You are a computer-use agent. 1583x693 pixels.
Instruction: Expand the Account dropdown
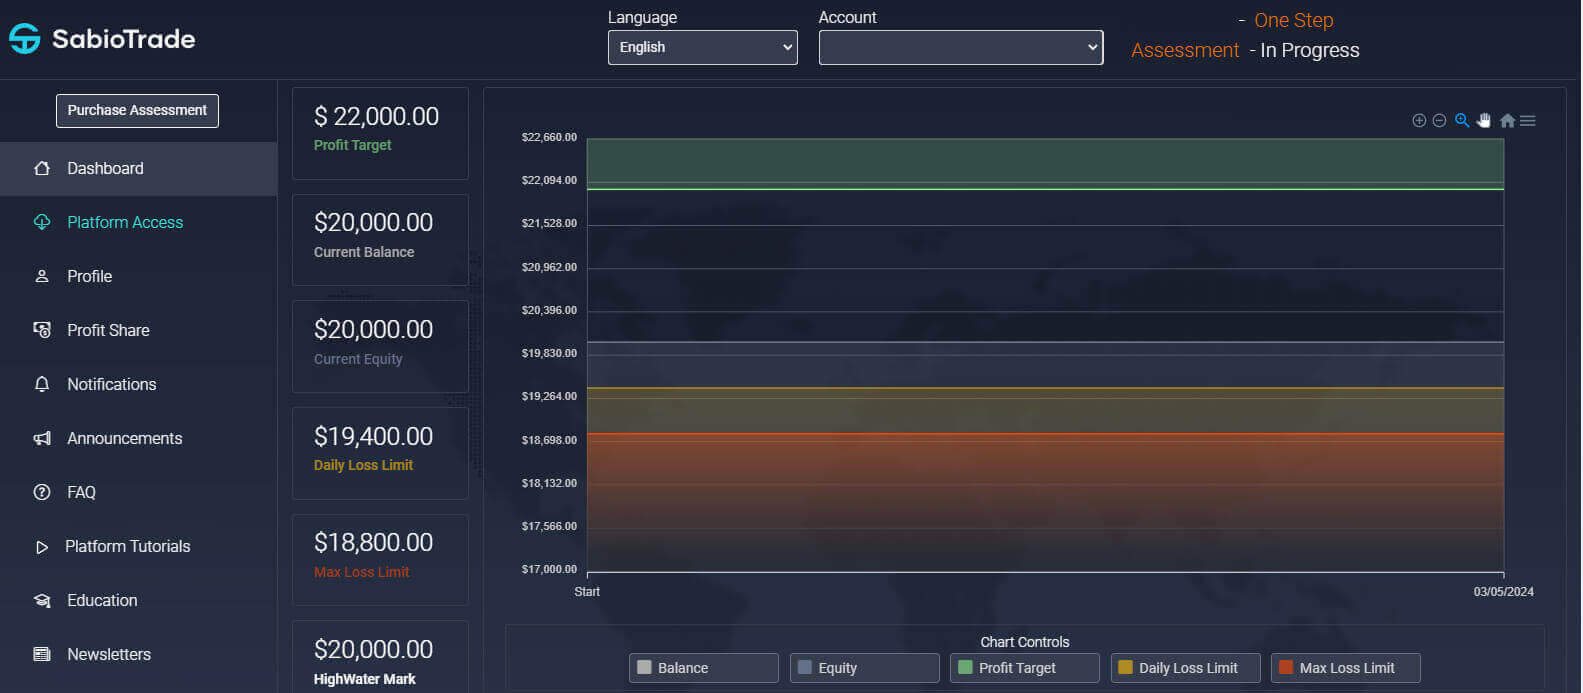pyautogui.click(x=960, y=47)
